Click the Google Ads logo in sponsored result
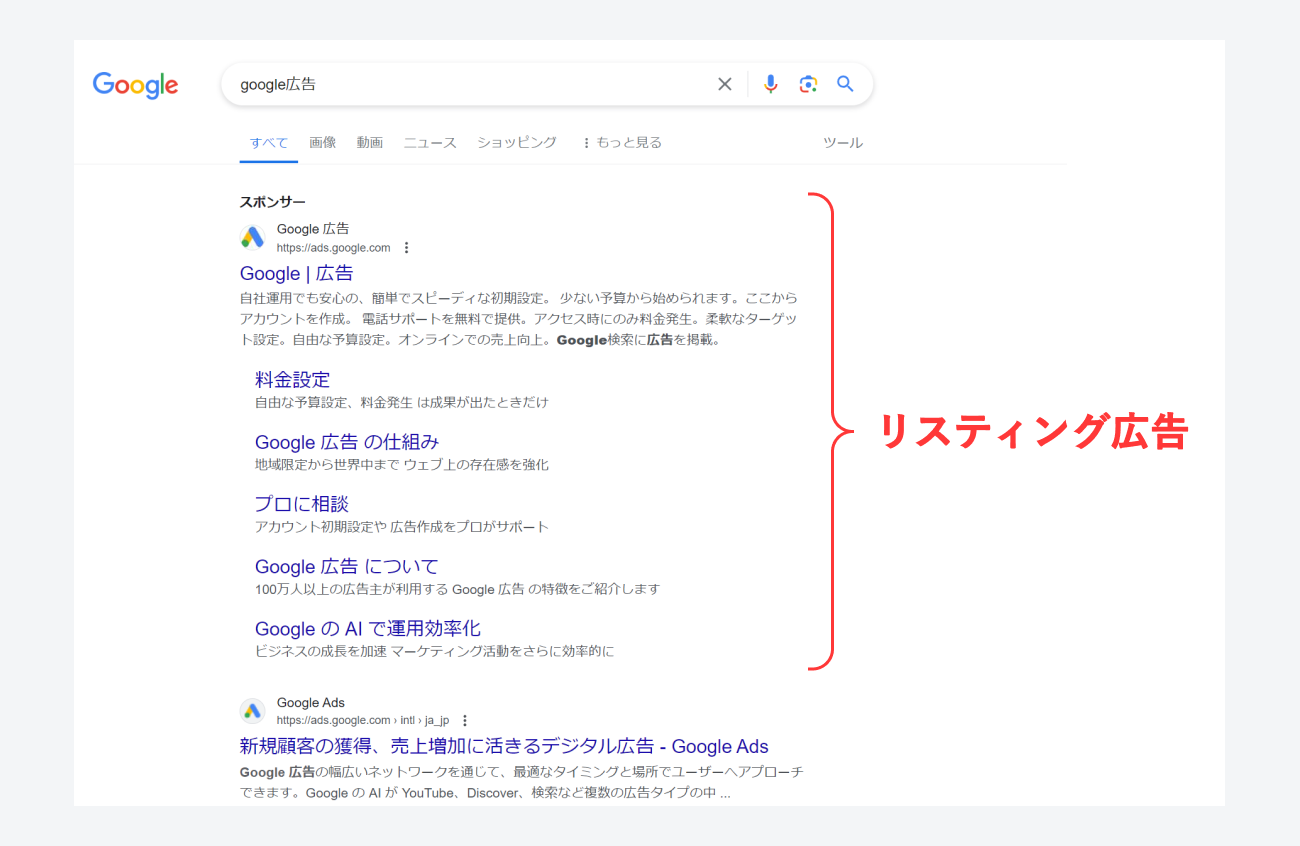Screen dimensions: 1300x846 [x=252, y=238]
